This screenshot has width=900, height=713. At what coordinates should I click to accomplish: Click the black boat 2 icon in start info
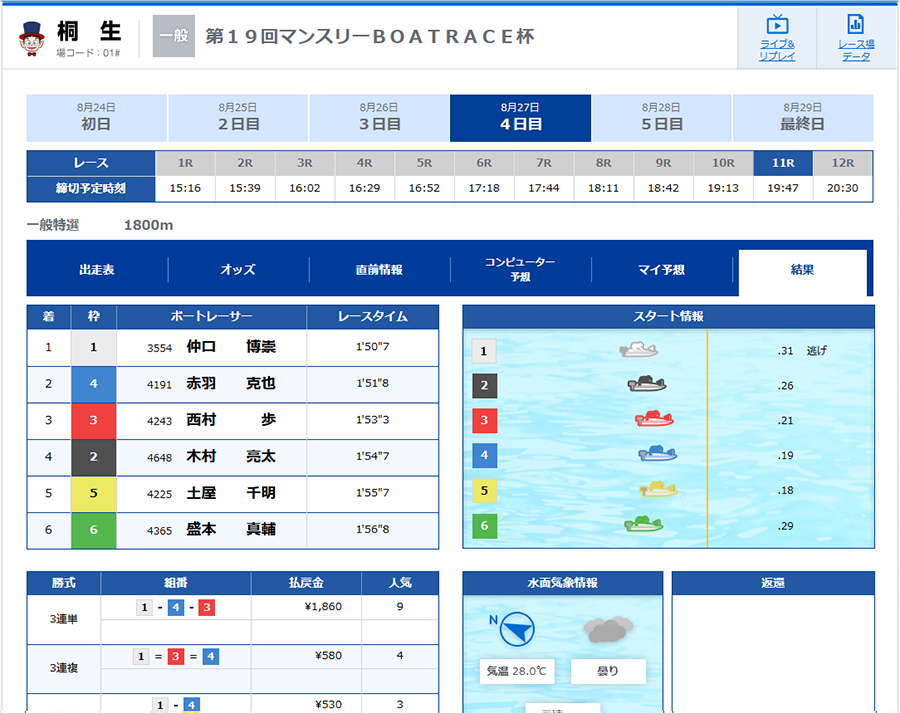pyautogui.click(x=647, y=384)
